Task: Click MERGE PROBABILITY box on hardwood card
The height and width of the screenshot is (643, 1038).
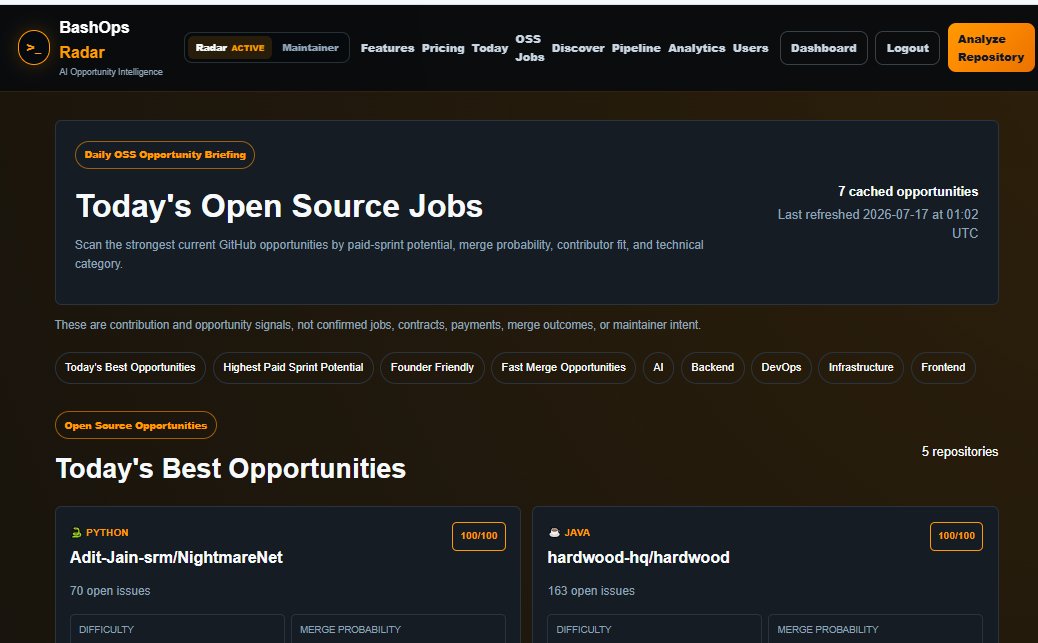Action: pyautogui.click(x=875, y=628)
